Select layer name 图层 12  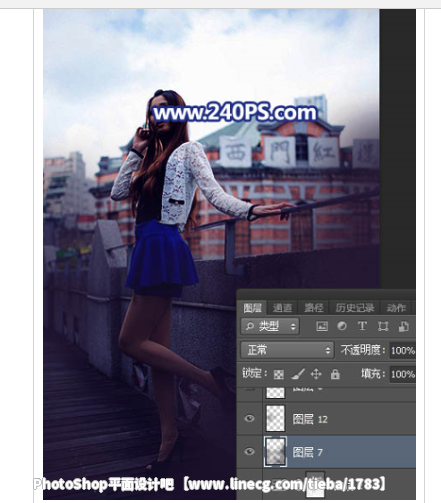[x=310, y=419]
